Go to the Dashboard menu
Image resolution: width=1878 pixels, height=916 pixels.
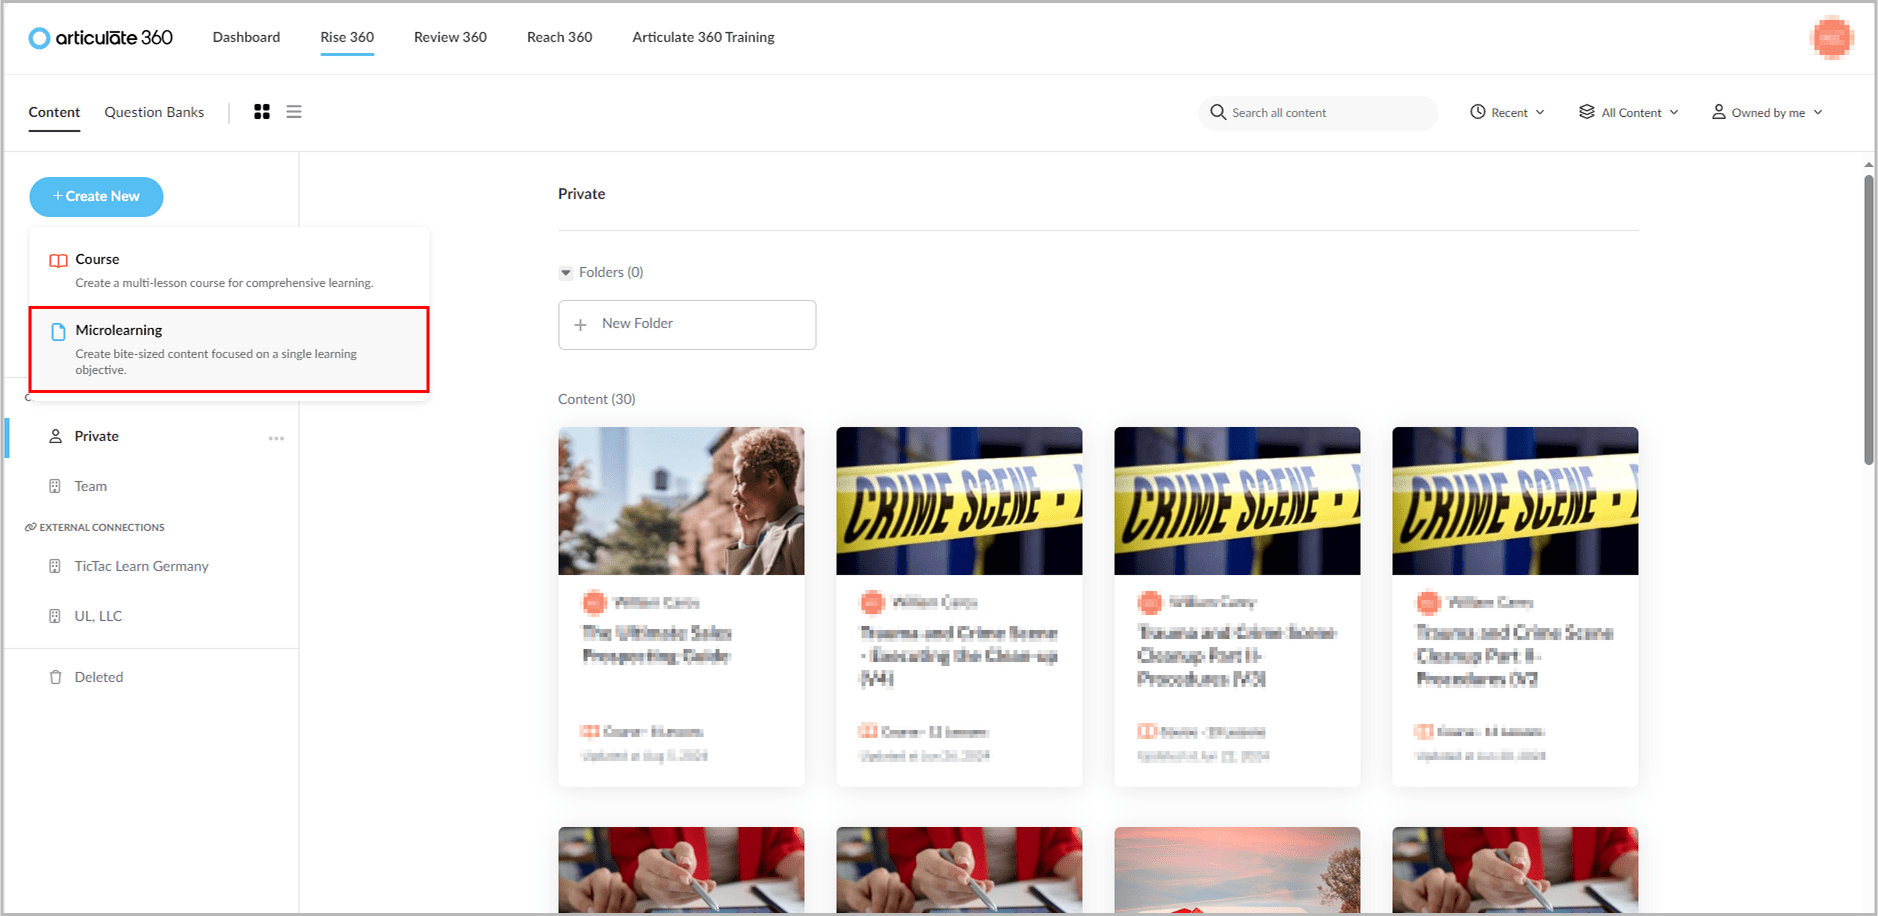[245, 37]
